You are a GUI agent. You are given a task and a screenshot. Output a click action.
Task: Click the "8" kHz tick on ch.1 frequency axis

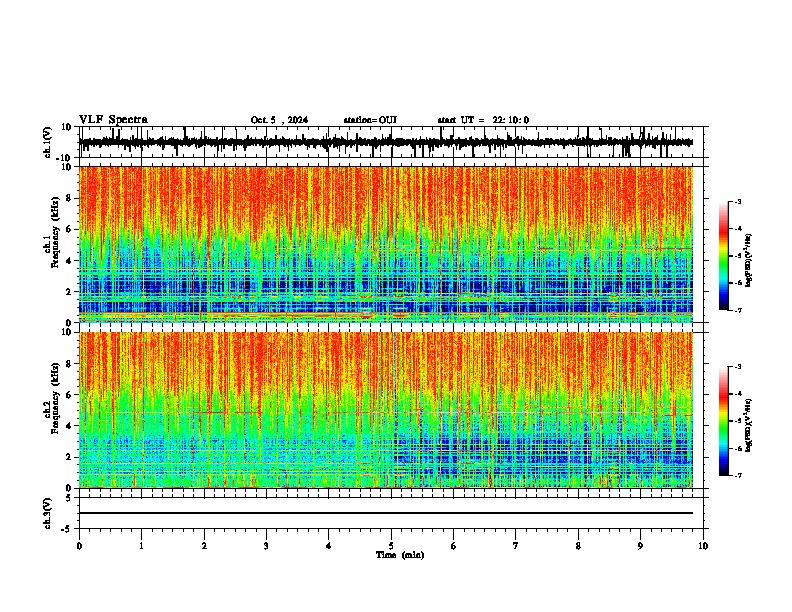(69, 198)
